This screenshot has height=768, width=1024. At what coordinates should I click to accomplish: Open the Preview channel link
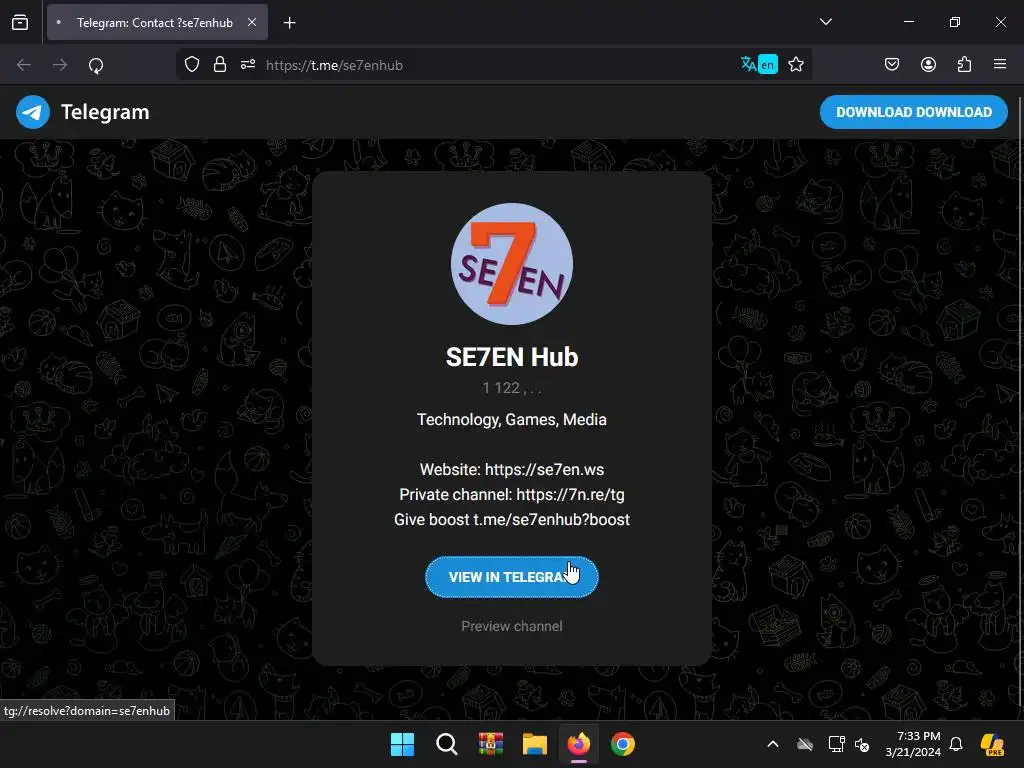point(512,626)
